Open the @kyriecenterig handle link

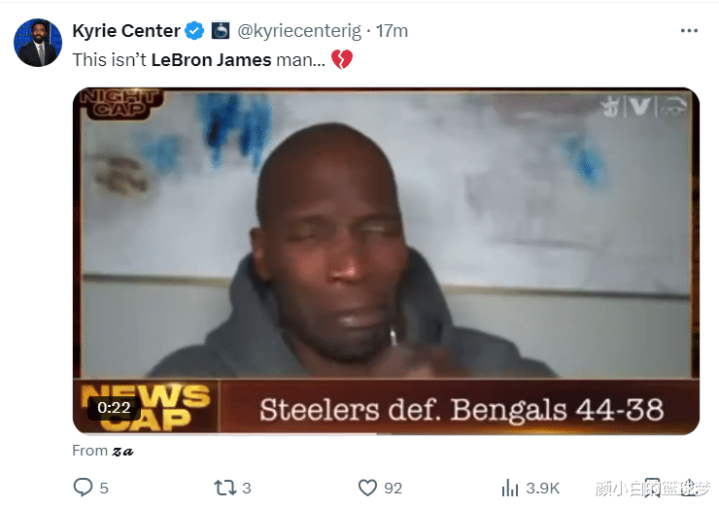(x=299, y=31)
